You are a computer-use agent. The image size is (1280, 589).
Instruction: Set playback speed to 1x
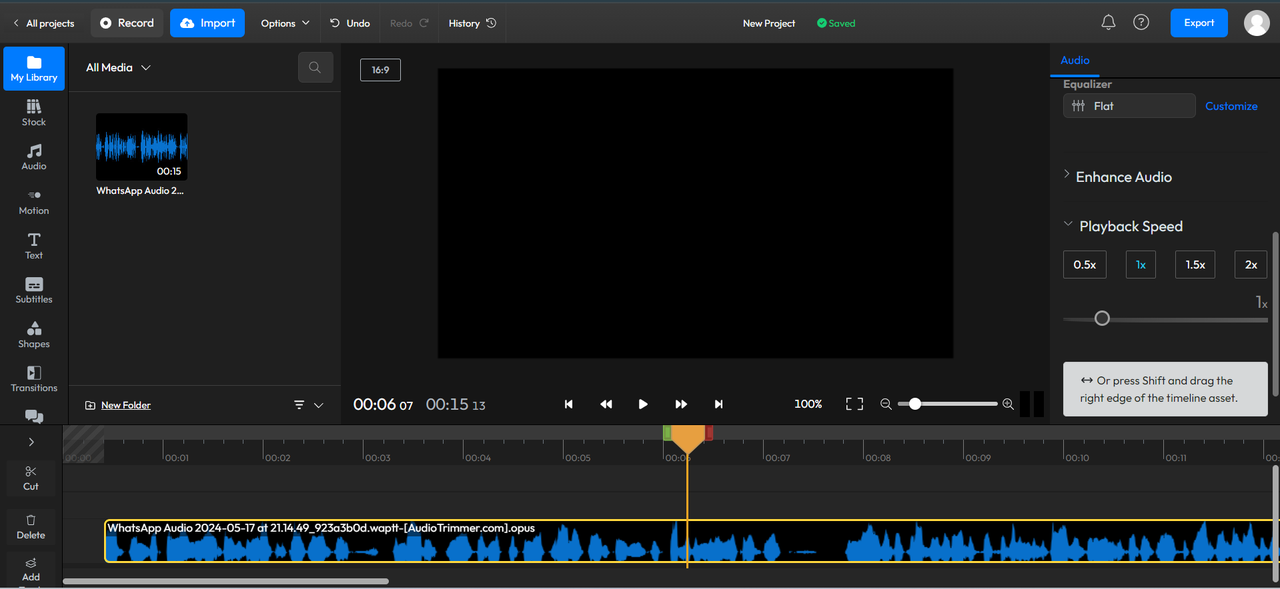[x=1140, y=265]
